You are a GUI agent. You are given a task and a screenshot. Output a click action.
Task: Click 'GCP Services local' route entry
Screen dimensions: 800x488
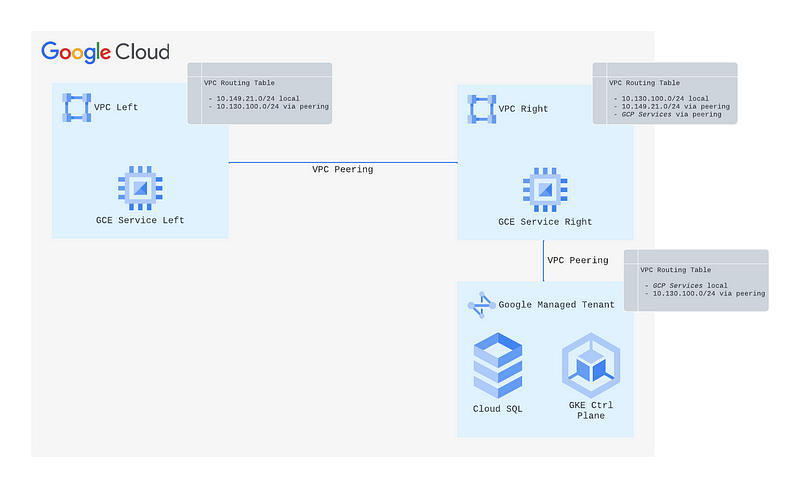690,286
